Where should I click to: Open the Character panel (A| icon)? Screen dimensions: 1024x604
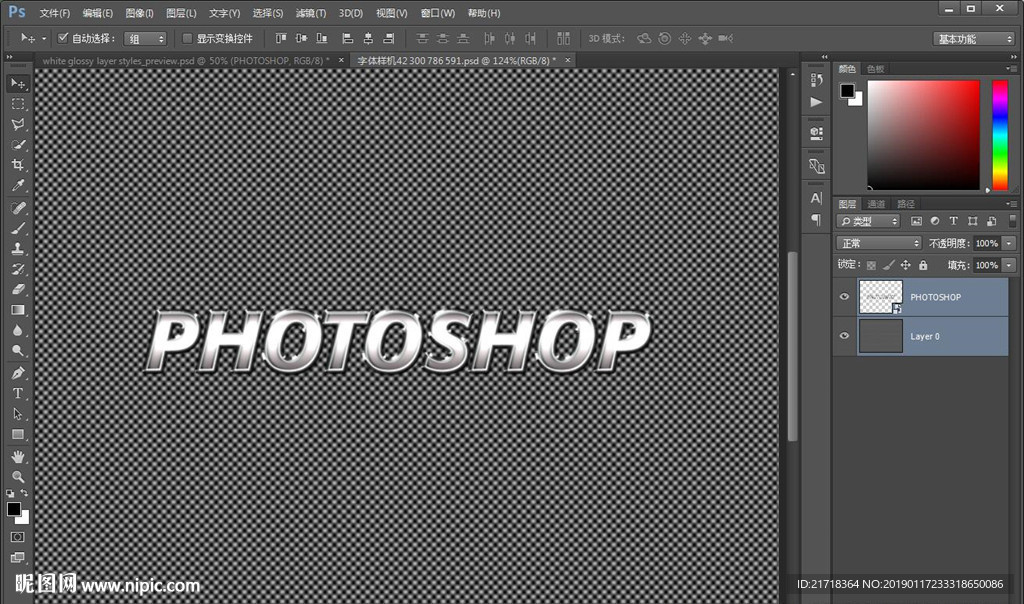[x=816, y=198]
